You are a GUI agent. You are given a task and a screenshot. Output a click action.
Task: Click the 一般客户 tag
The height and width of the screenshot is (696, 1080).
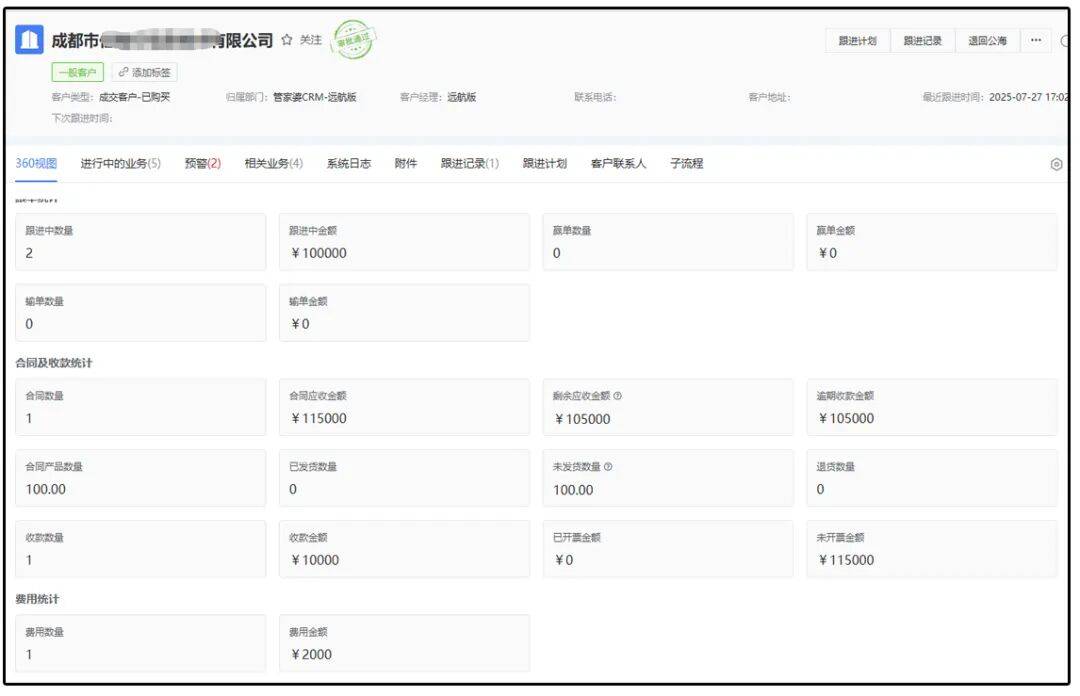click(77, 72)
